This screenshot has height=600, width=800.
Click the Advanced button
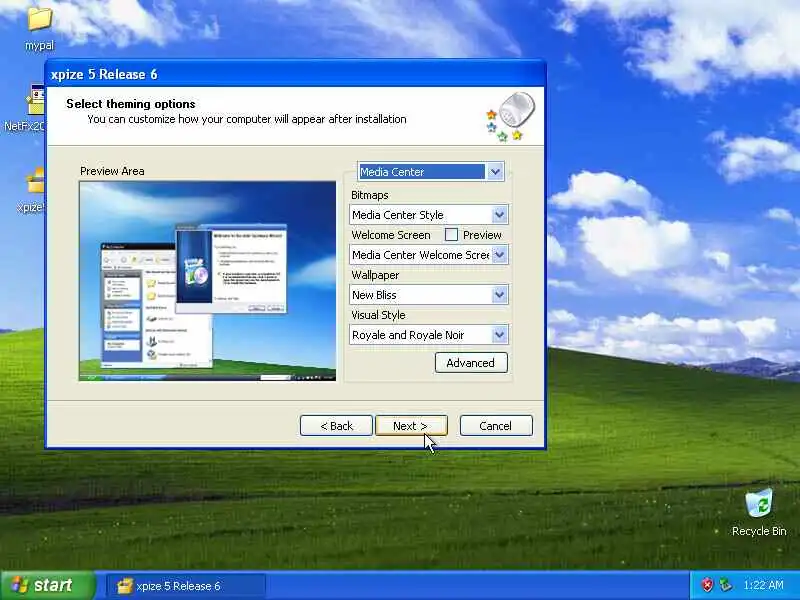(x=471, y=363)
